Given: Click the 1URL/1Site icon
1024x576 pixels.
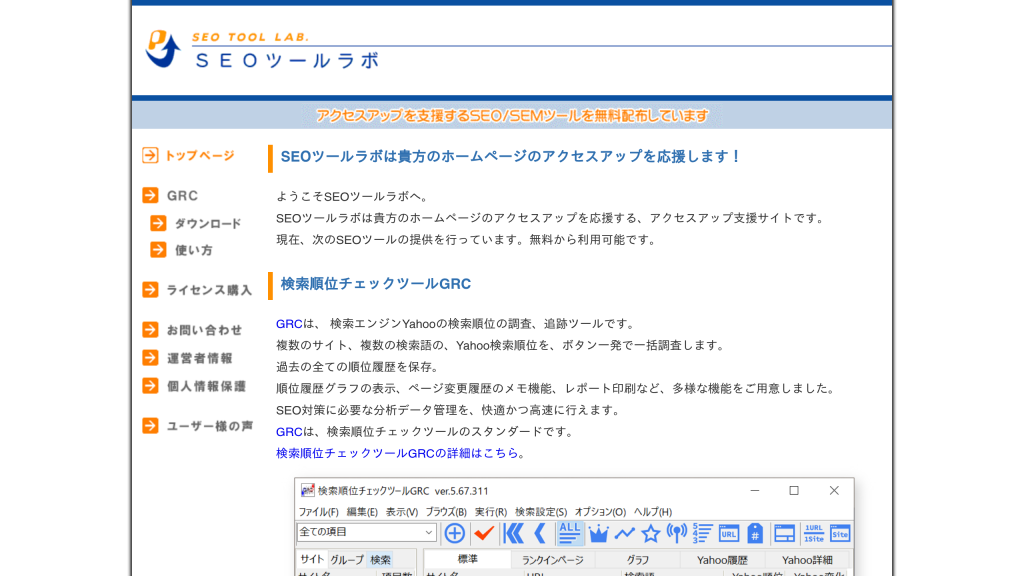Looking at the screenshot, I should pyautogui.click(x=813, y=534).
